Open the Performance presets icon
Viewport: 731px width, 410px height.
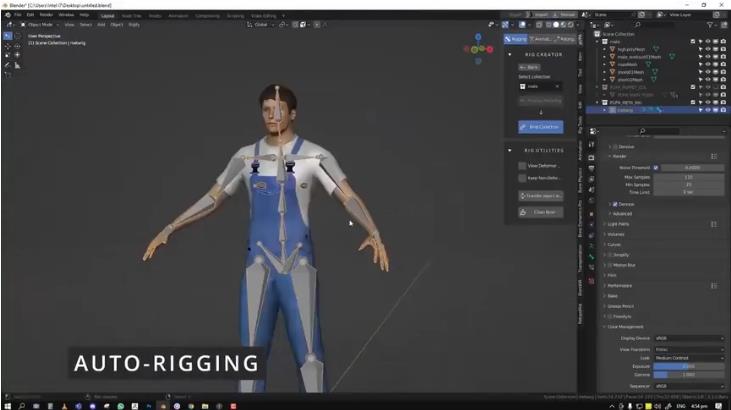714,285
